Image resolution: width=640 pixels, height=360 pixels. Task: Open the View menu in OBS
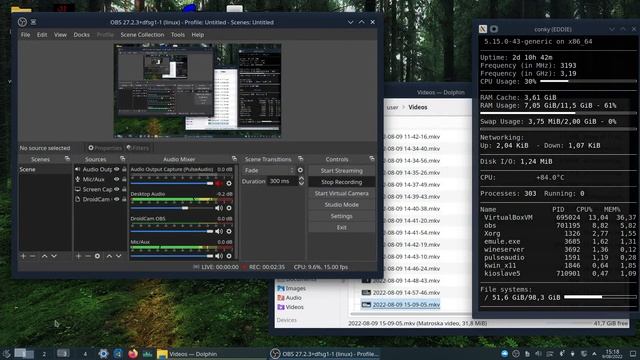[60, 35]
